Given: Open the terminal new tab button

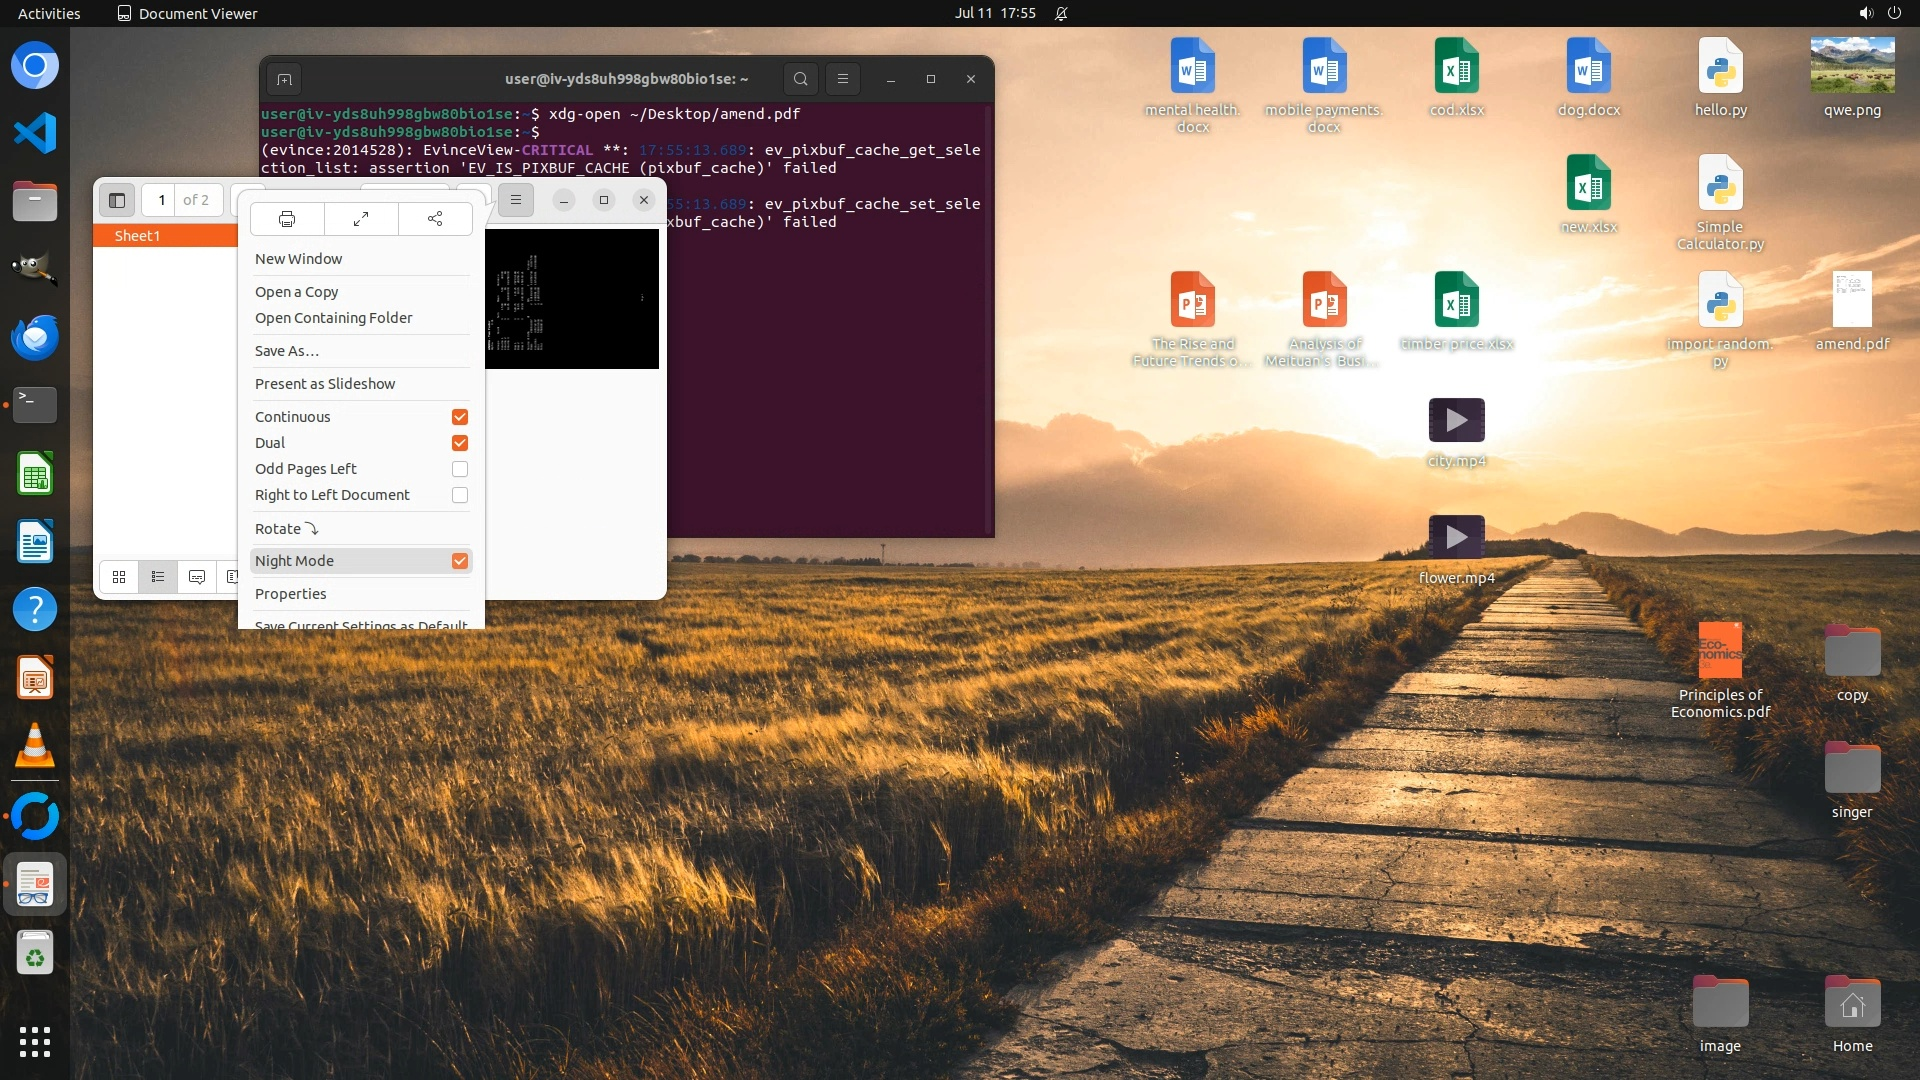Looking at the screenshot, I should pos(284,79).
